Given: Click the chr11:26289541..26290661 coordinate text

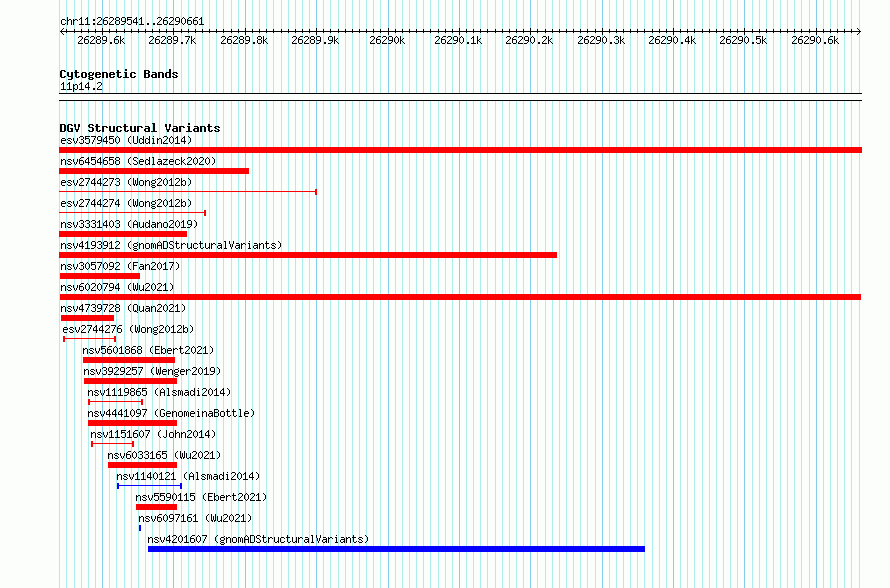Looking at the screenshot, I should [132, 22].
